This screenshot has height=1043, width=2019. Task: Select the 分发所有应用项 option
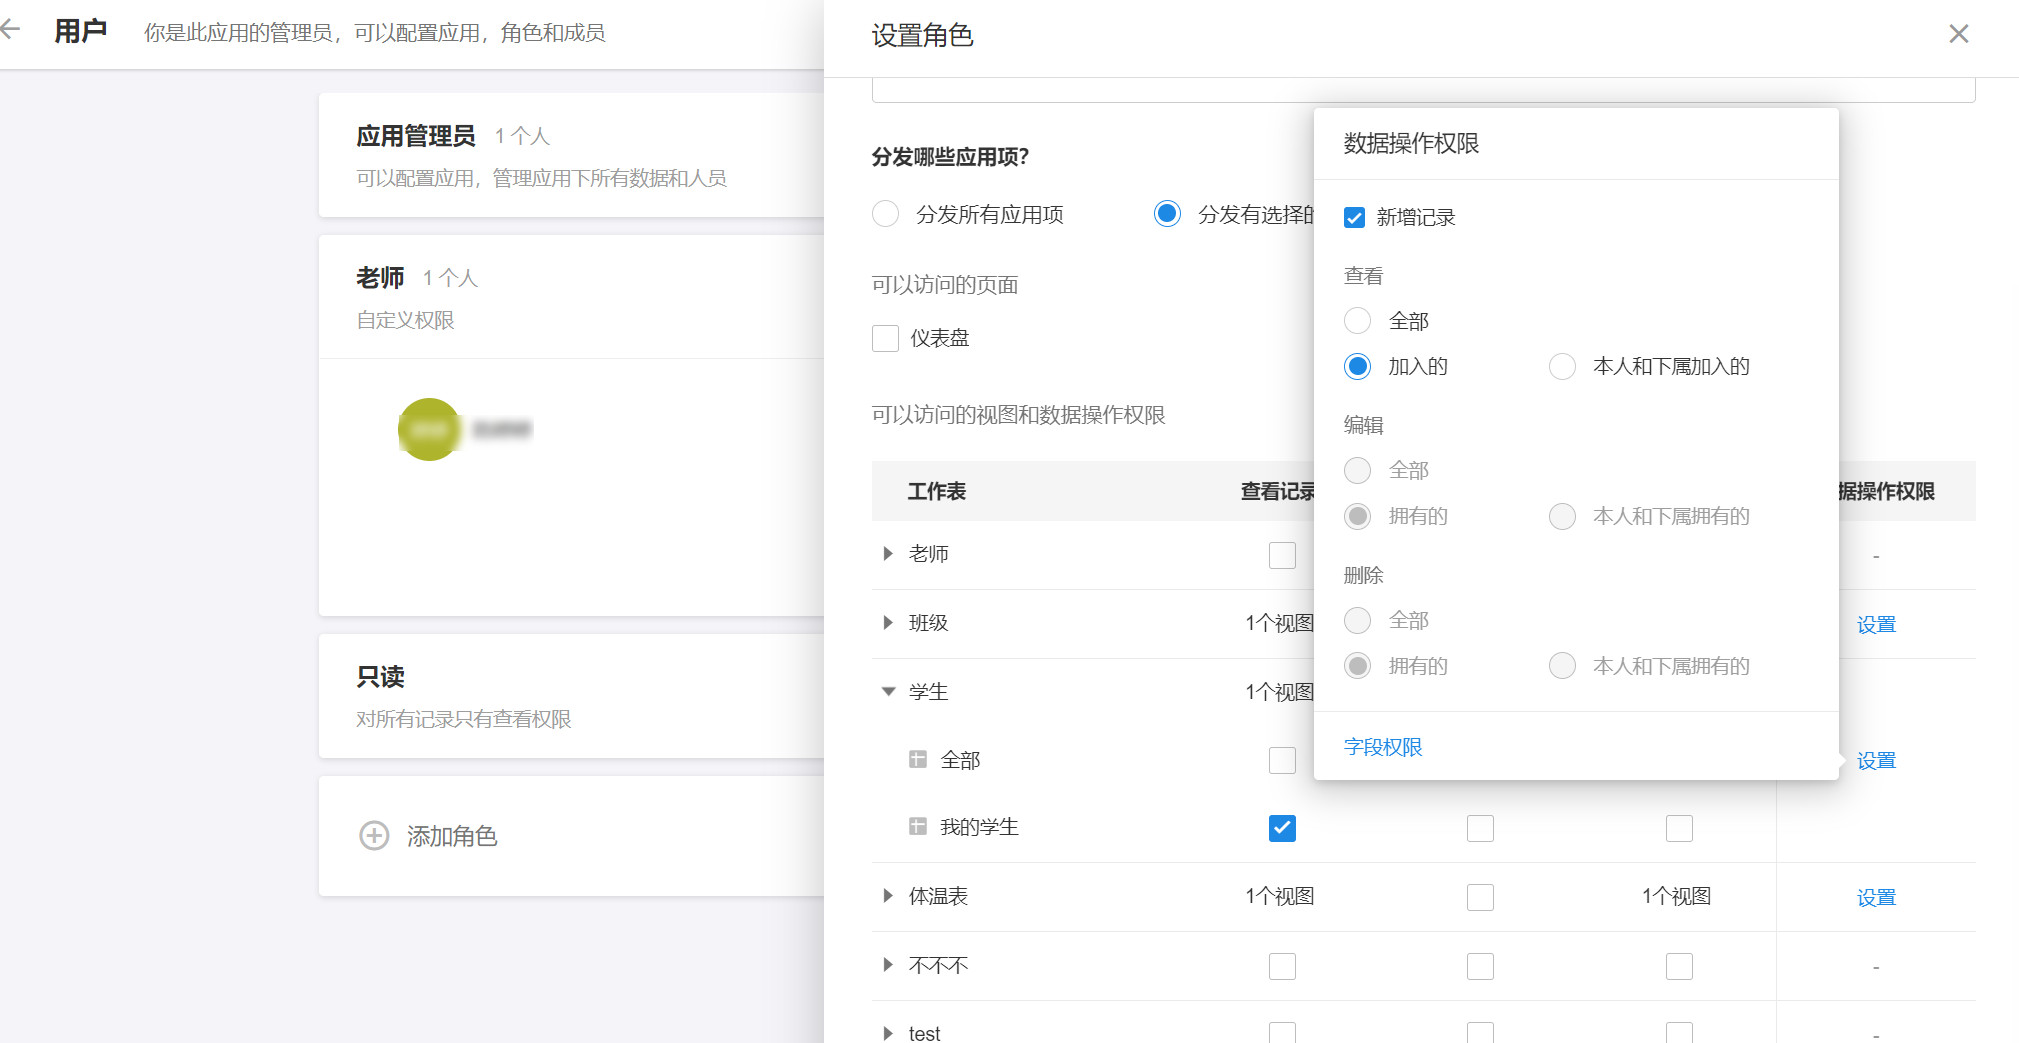click(x=885, y=213)
